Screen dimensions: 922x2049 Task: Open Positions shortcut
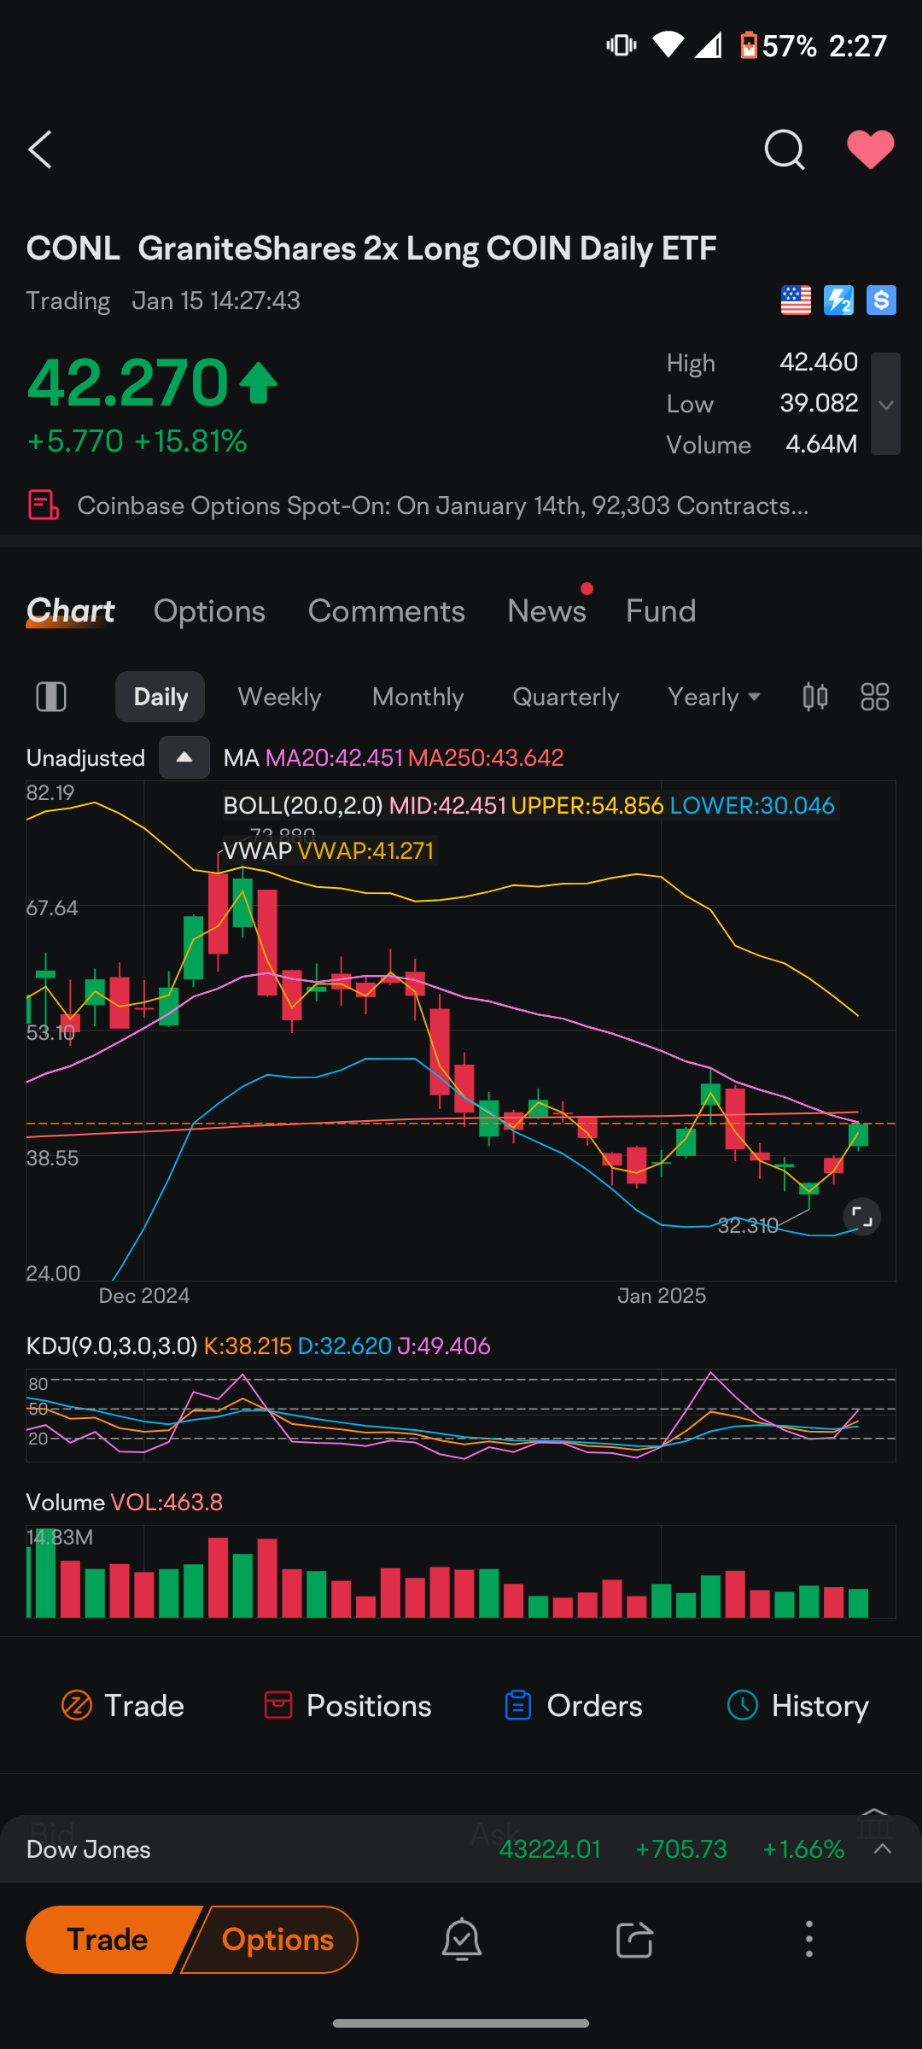348,1705
